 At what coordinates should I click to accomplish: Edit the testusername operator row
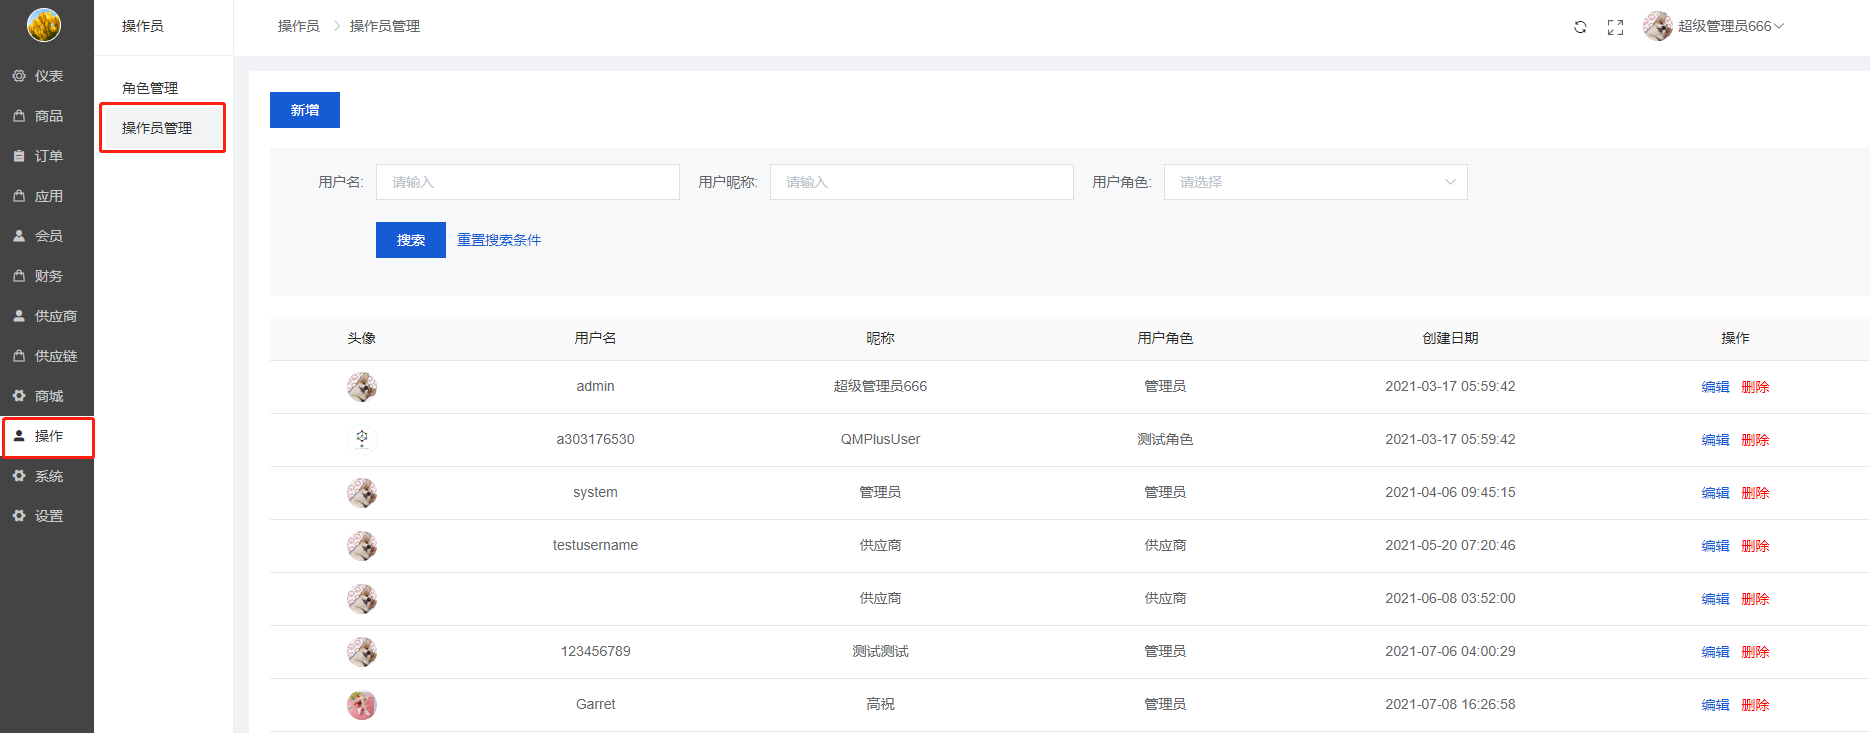pyautogui.click(x=1715, y=546)
